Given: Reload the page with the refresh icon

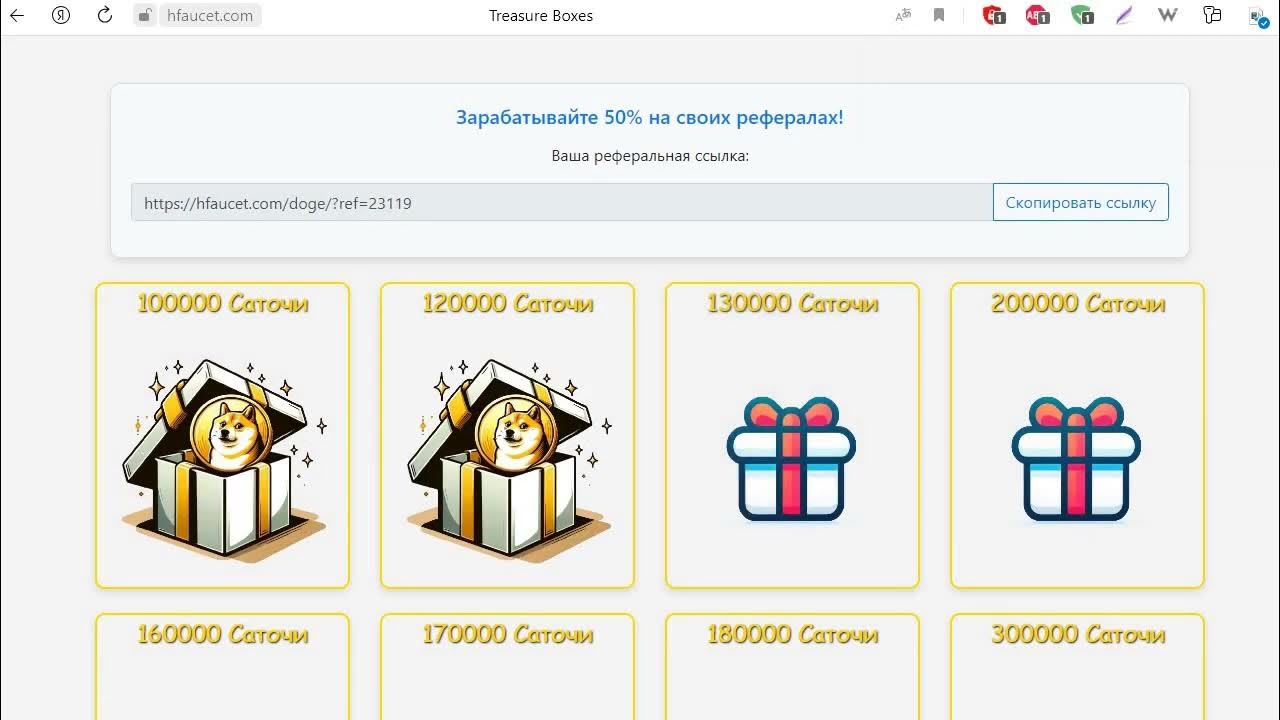Looking at the screenshot, I should [x=105, y=15].
